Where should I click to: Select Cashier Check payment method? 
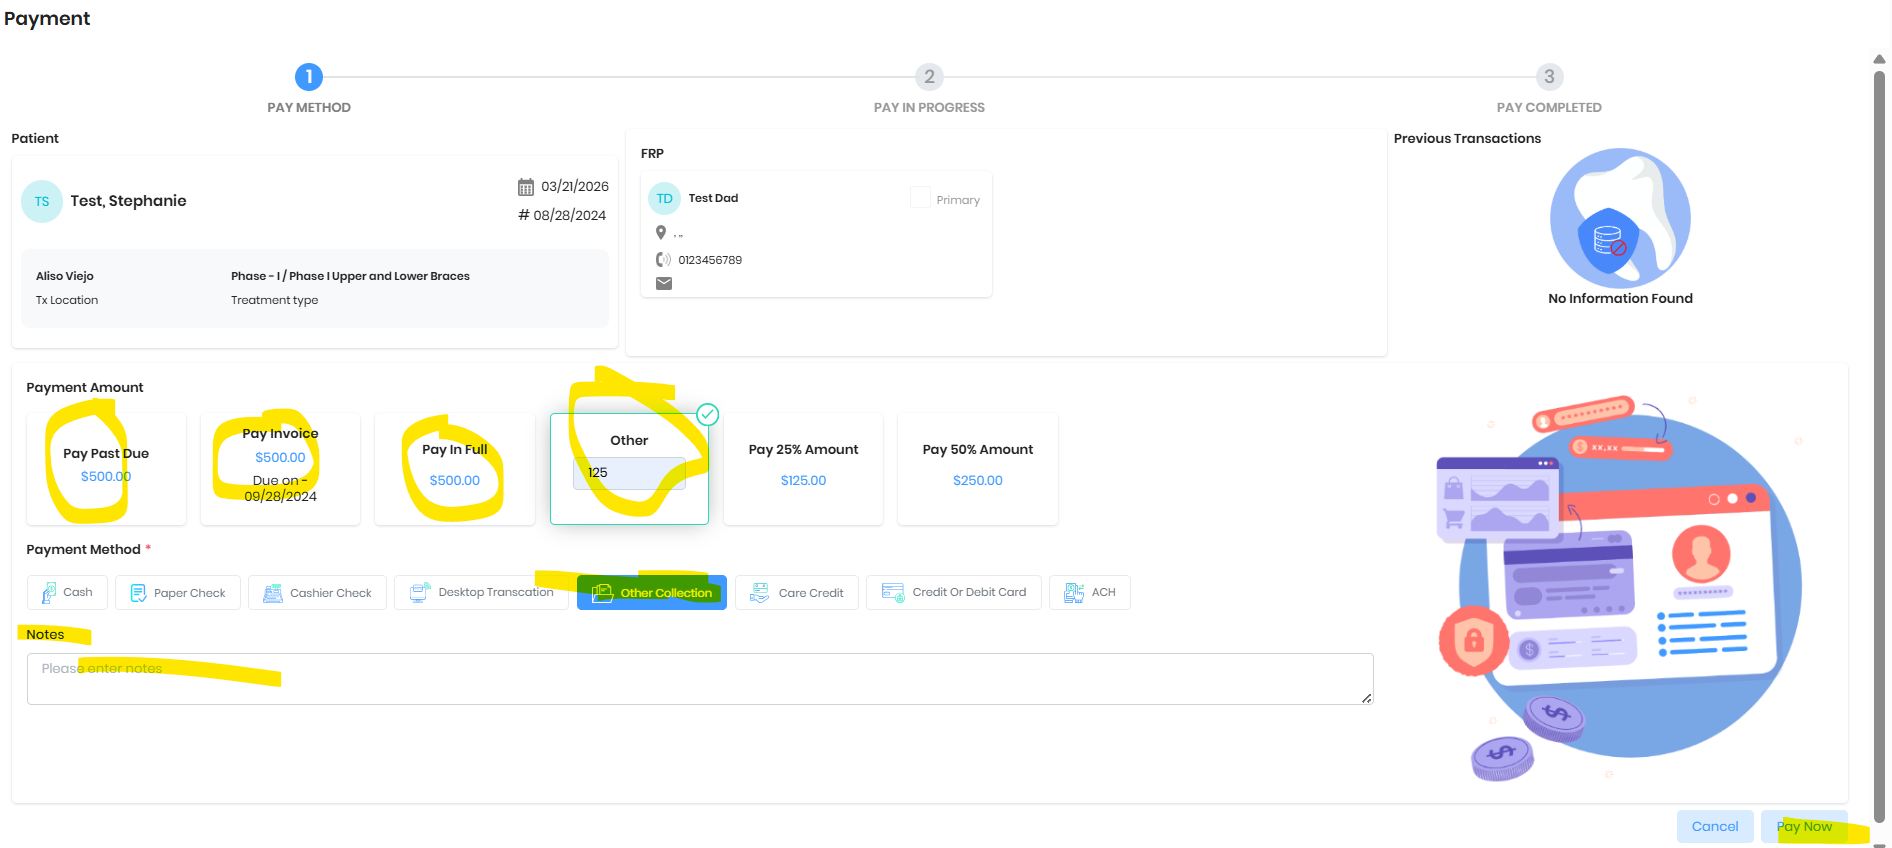[x=317, y=592]
